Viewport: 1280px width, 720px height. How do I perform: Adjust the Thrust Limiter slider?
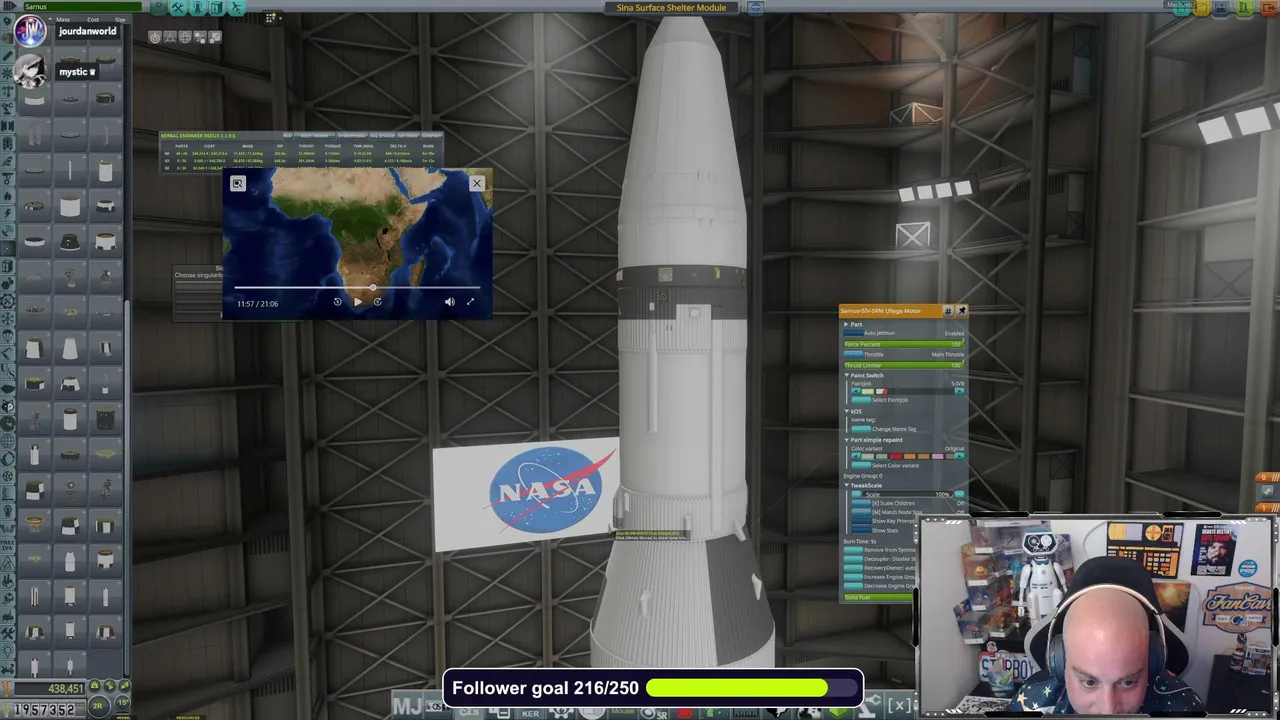pyautogui.click(x=903, y=365)
